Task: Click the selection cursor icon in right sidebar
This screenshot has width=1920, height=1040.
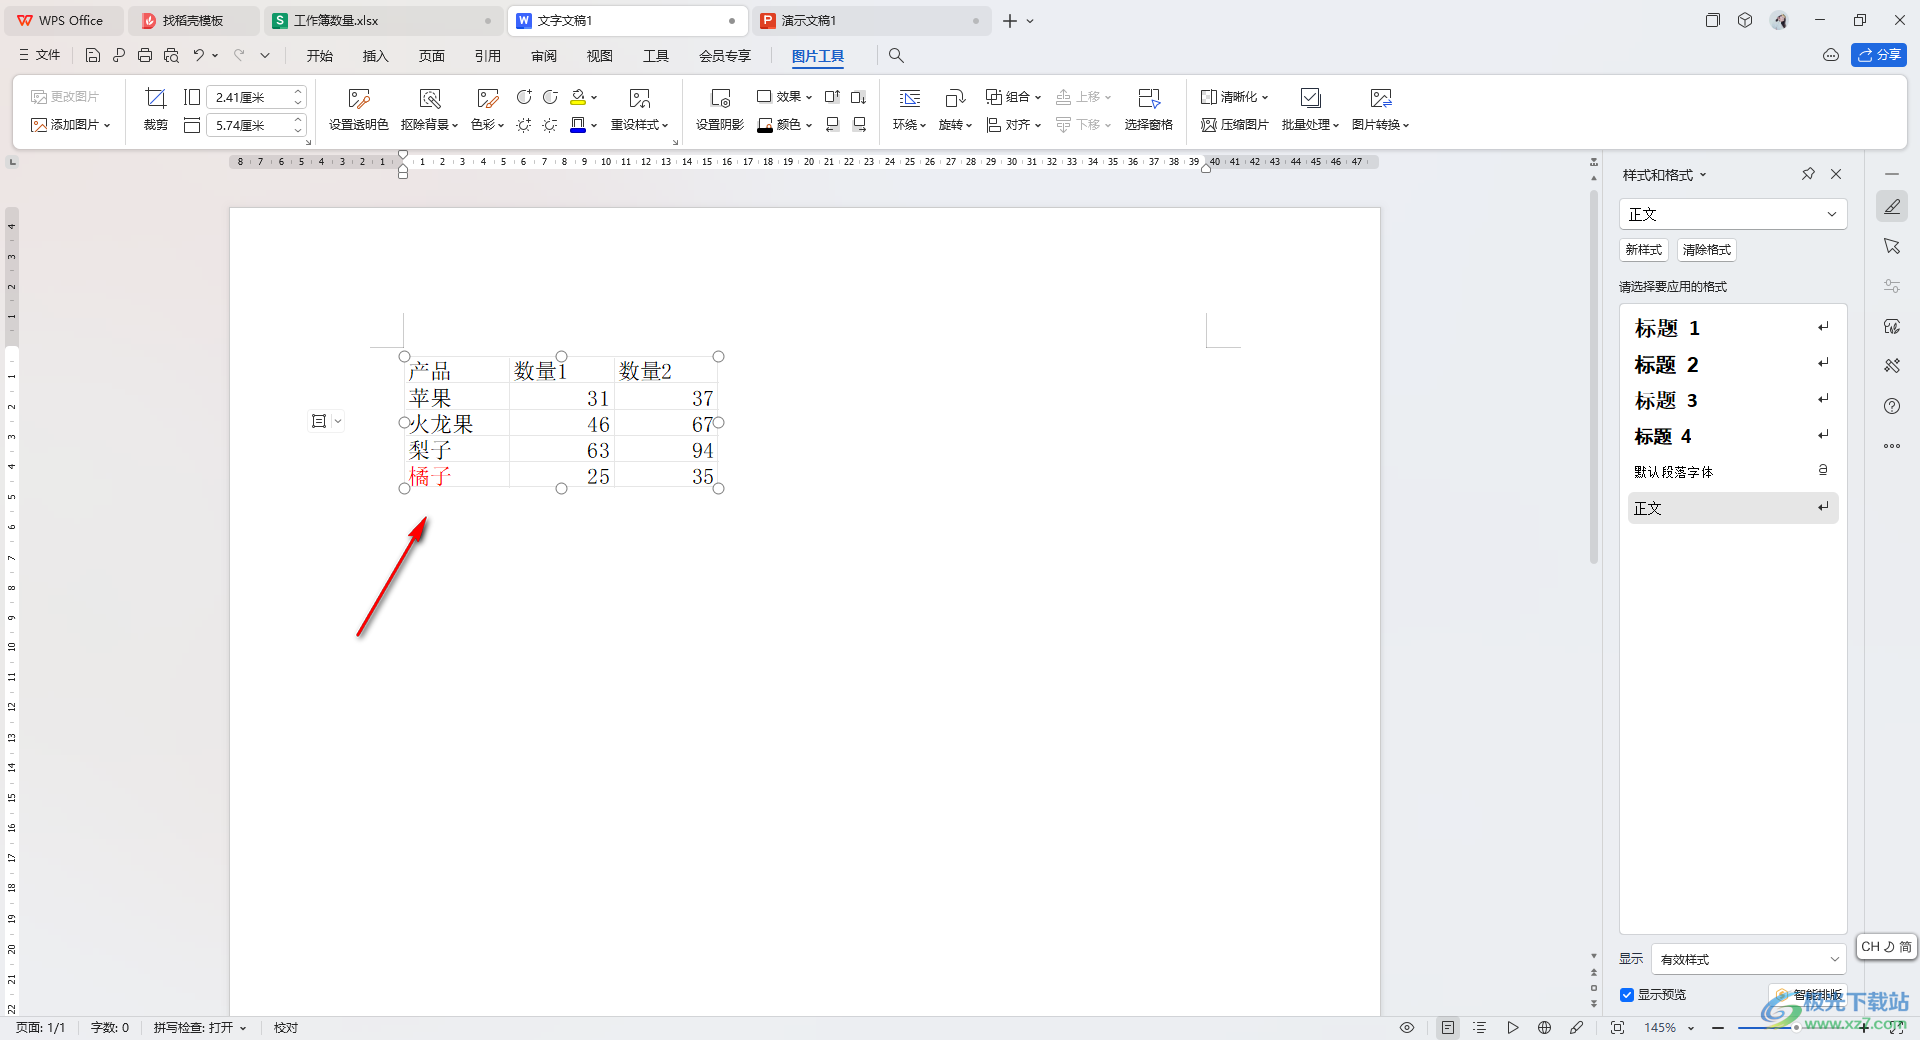Action: coord(1892,246)
